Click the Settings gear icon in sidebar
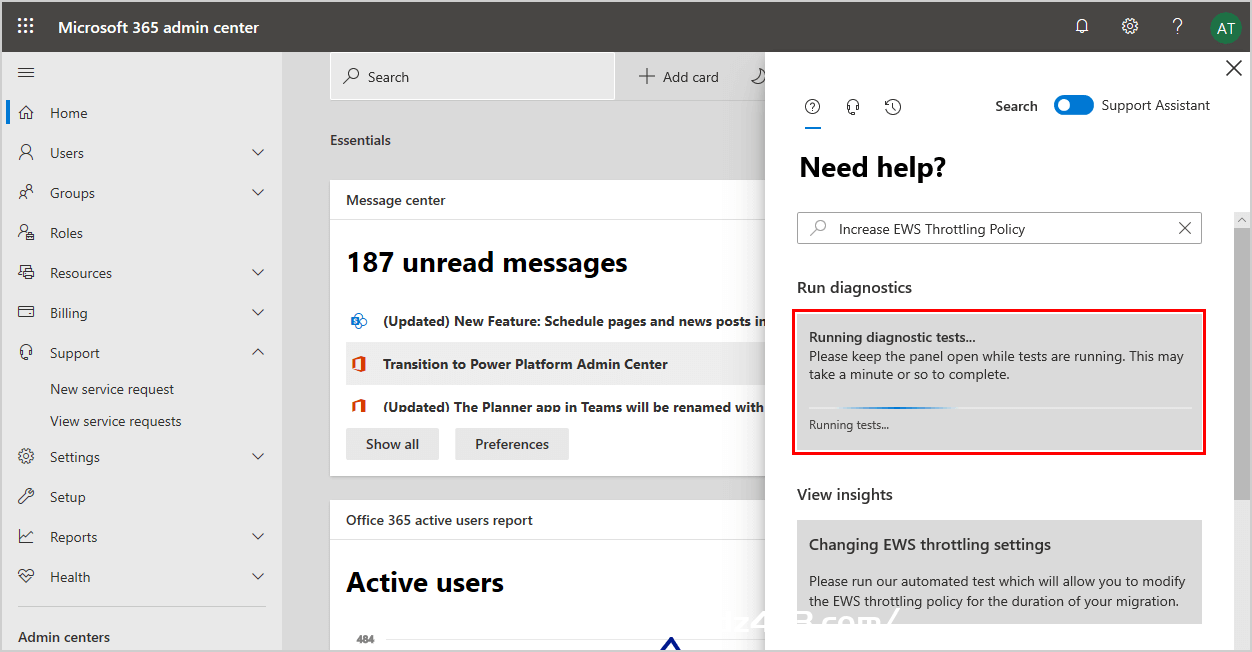The height and width of the screenshot is (652, 1252). [x=27, y=457]
